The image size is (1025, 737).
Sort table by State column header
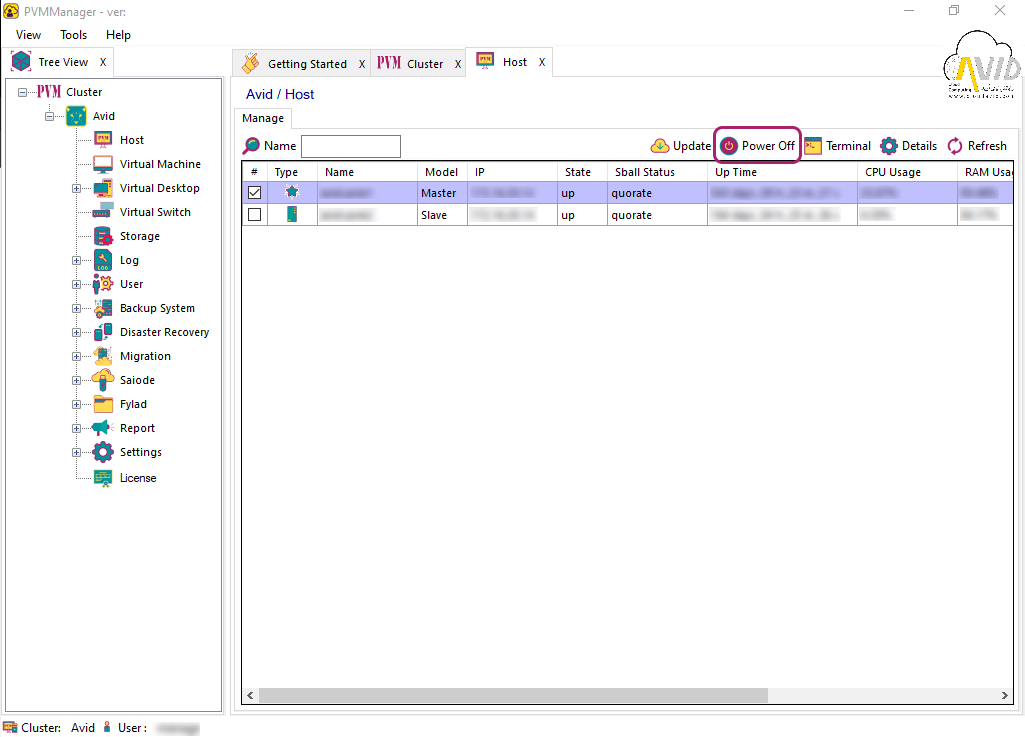tap(582, 172)
